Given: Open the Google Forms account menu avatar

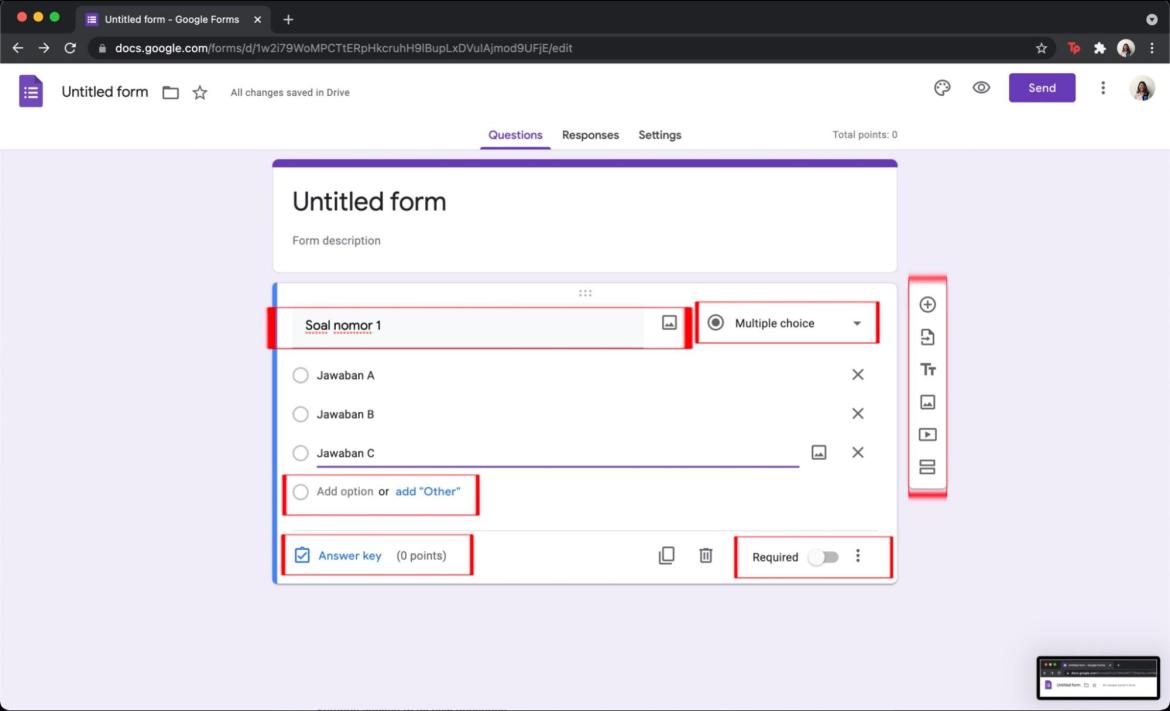Looking at the screenshot, I should [1141, 88].
